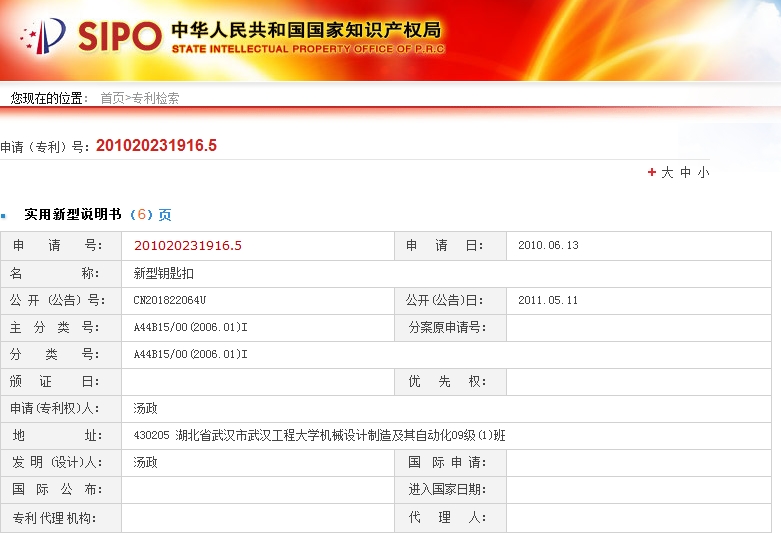The width and height of the screenshot is (781, 536).
Task: Click the publication date 2011.05.11
Action: [x=548, y=300]
